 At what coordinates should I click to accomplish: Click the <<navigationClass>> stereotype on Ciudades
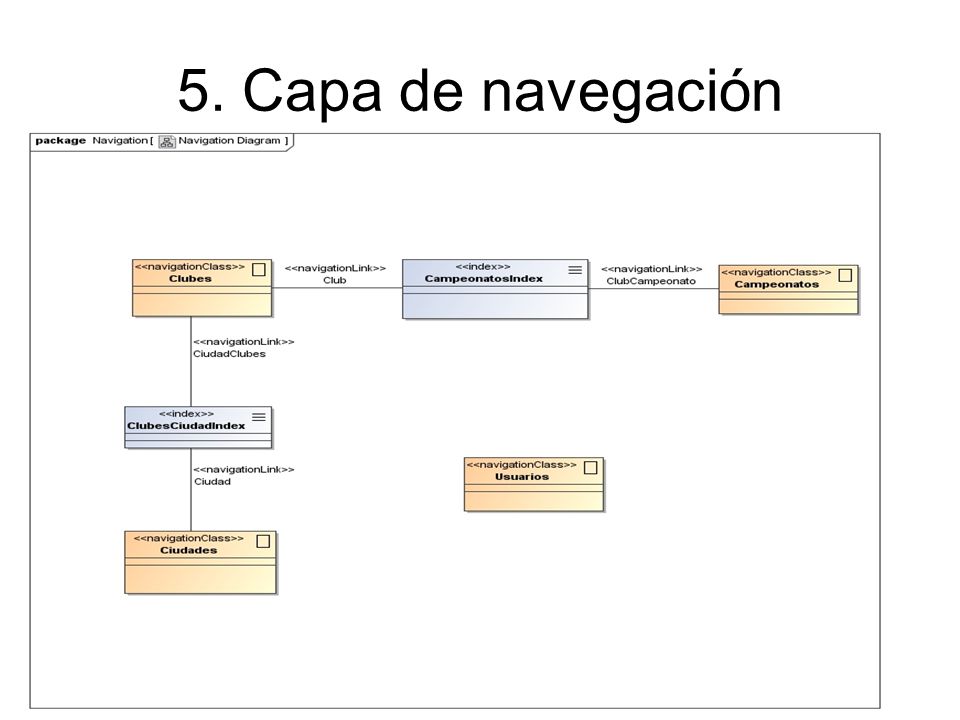click(x=189, y=538)
